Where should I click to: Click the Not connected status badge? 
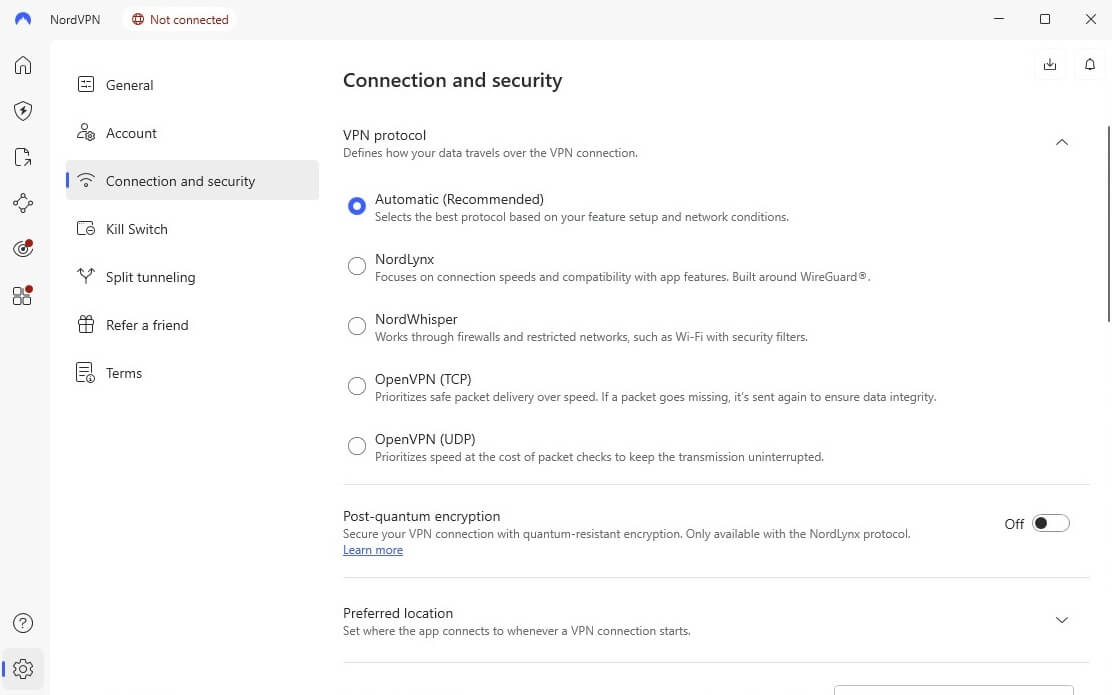point(180,19)
